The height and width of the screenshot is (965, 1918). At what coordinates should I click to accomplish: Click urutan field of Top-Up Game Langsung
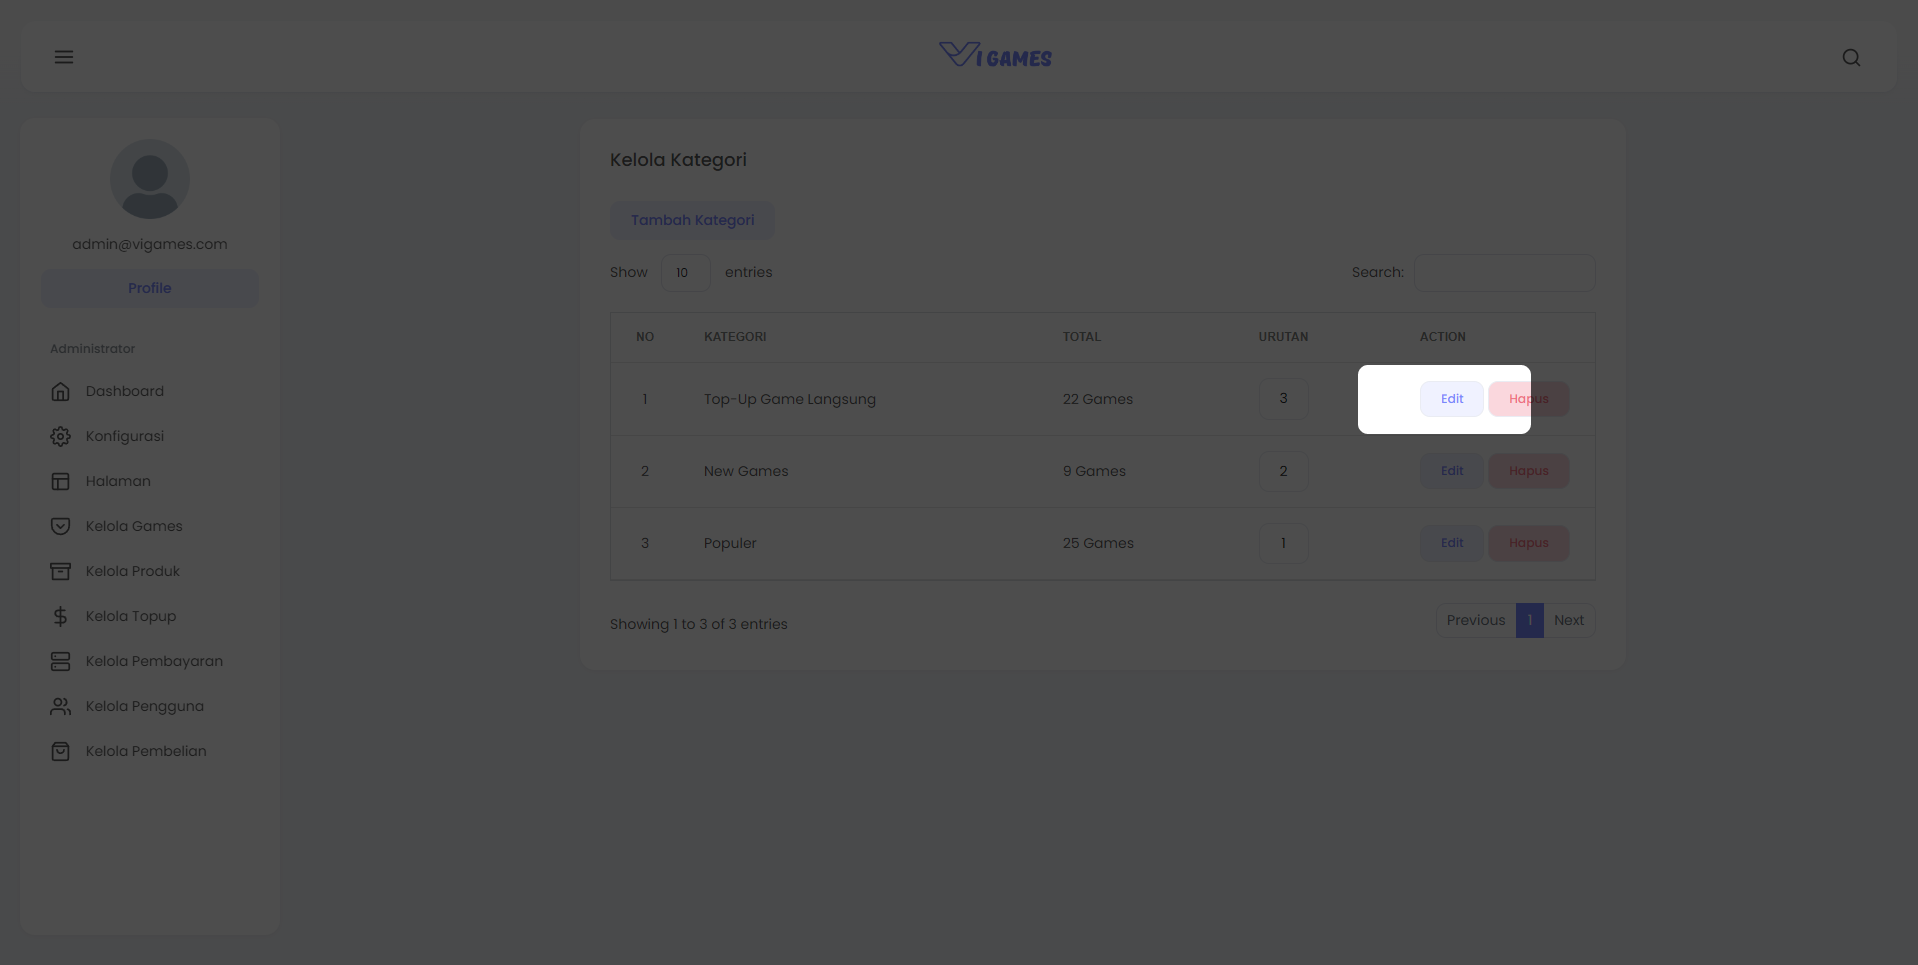(1284, 399)
